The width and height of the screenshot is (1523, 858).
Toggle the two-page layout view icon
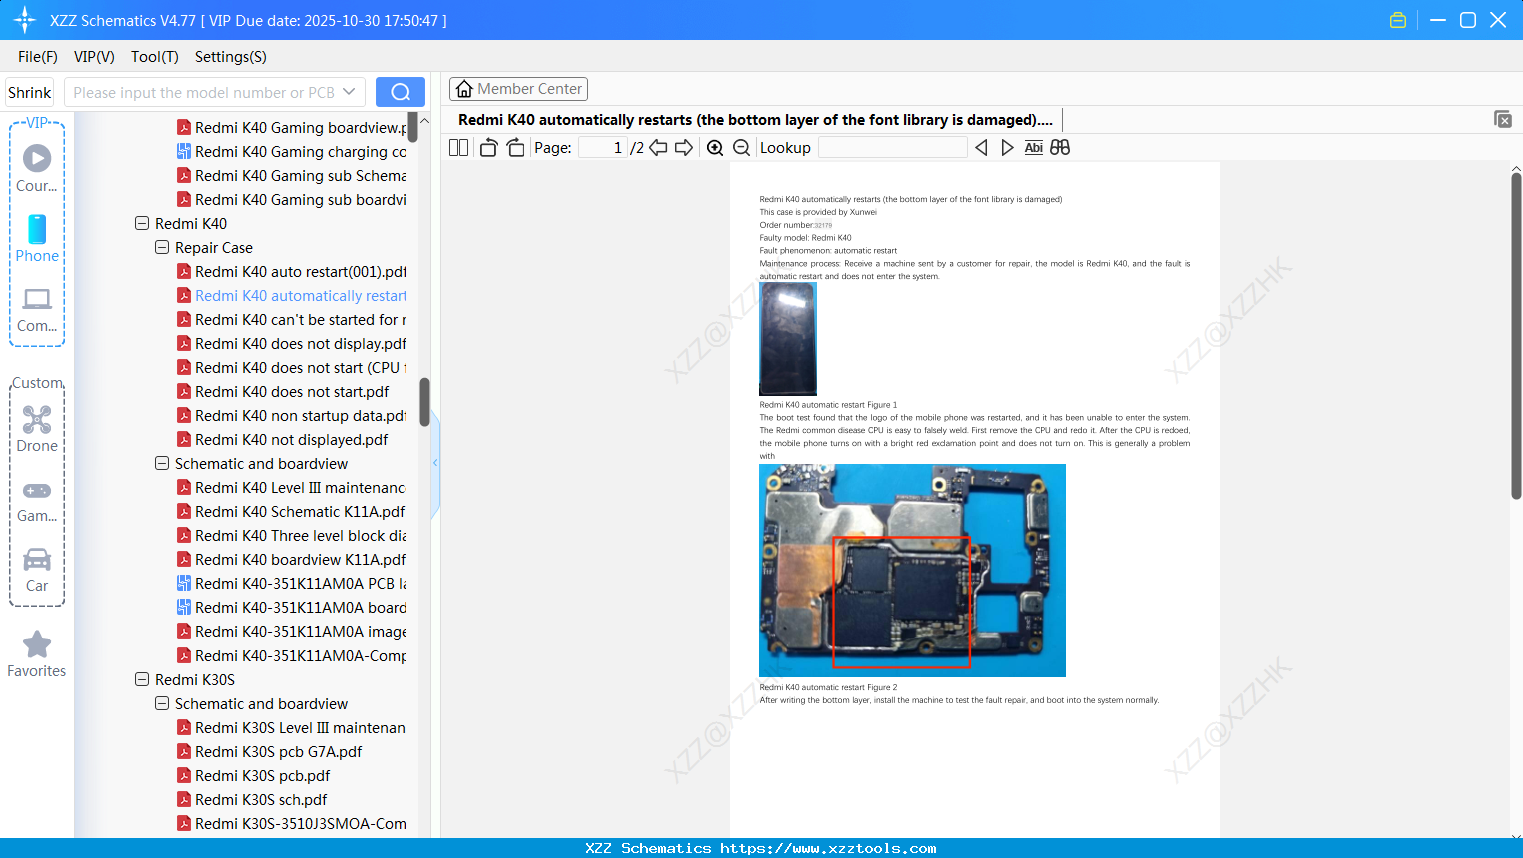tap(459, 148)
